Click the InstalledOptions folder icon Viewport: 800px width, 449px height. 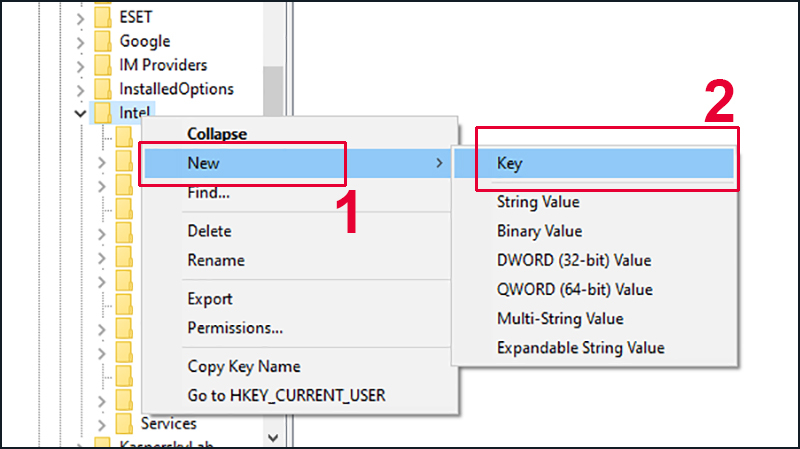tap(102, 89)
